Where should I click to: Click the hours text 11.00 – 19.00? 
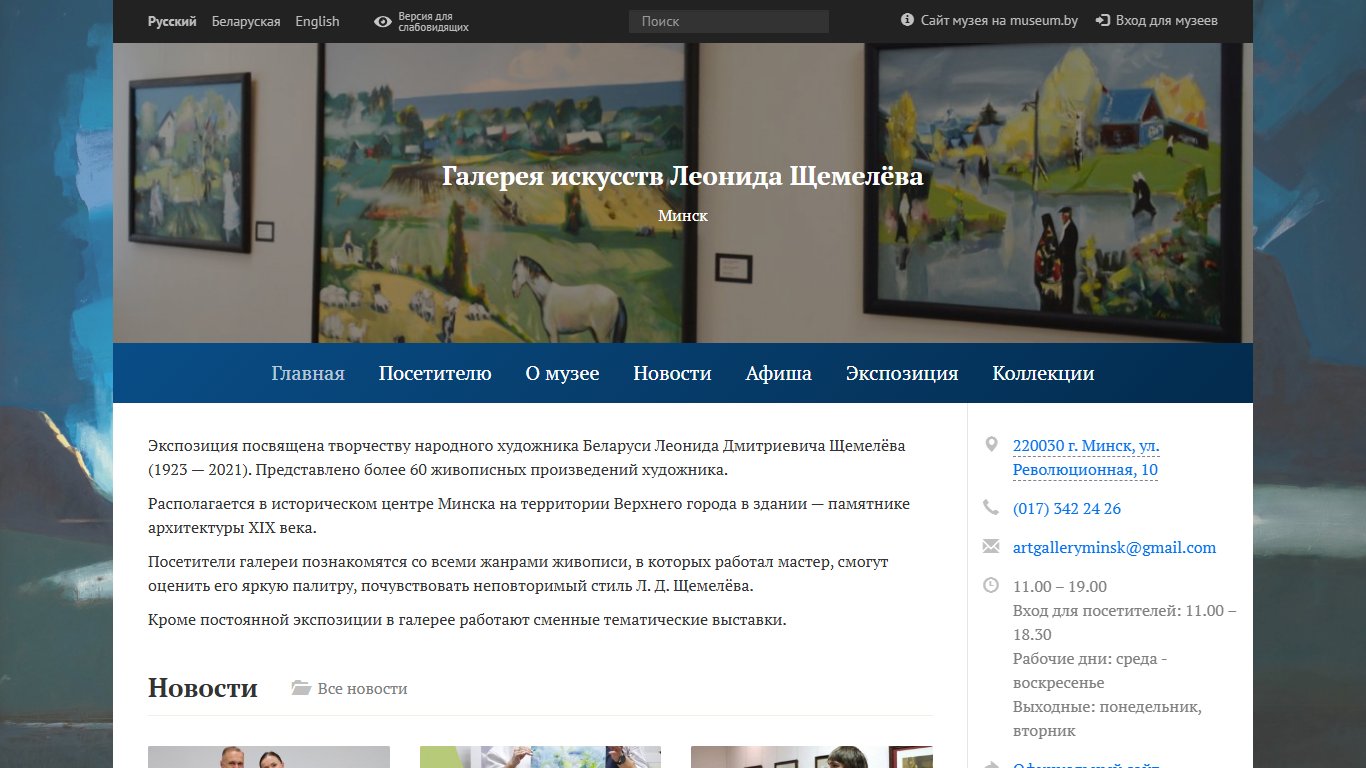pyautogui.click(x=1060, y=586)
